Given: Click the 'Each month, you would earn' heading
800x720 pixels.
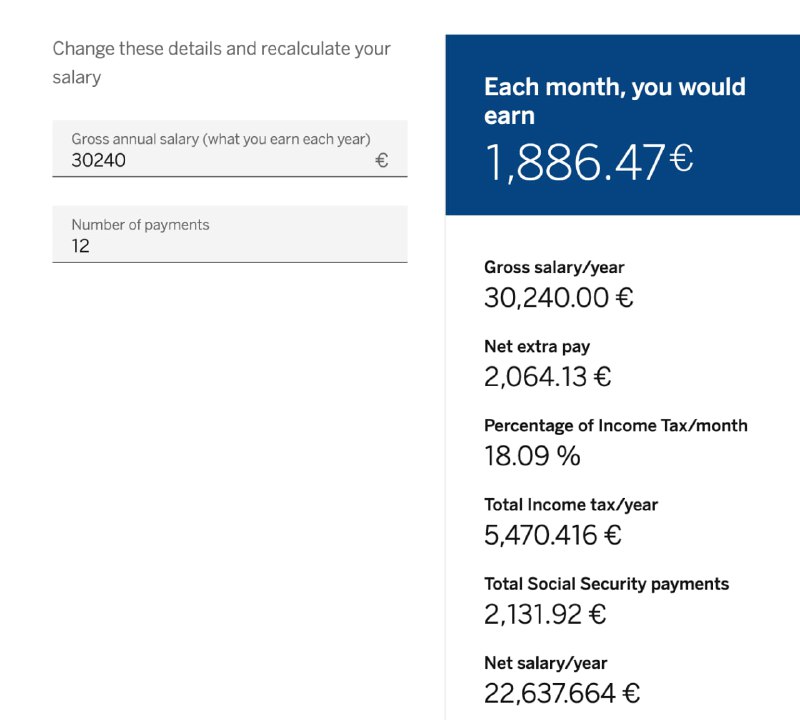Looking at the screenshot, I should [x=615, y=101].
